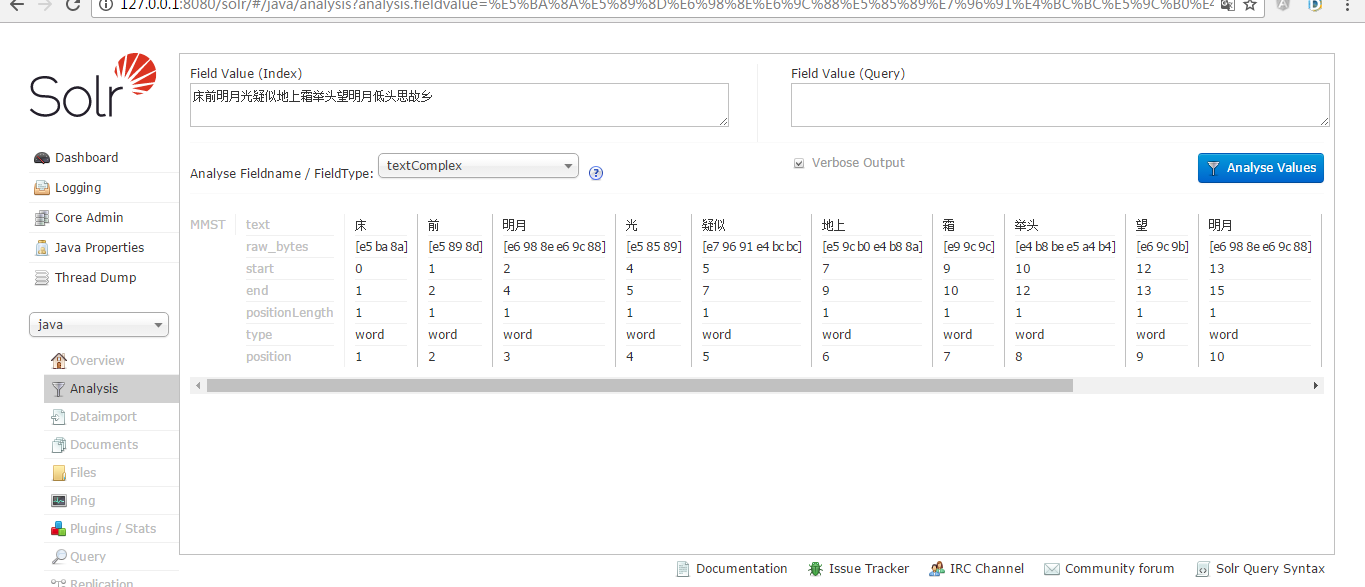
Task: Click inside the Field Value (Query) text area
Action: [1060, 104]
